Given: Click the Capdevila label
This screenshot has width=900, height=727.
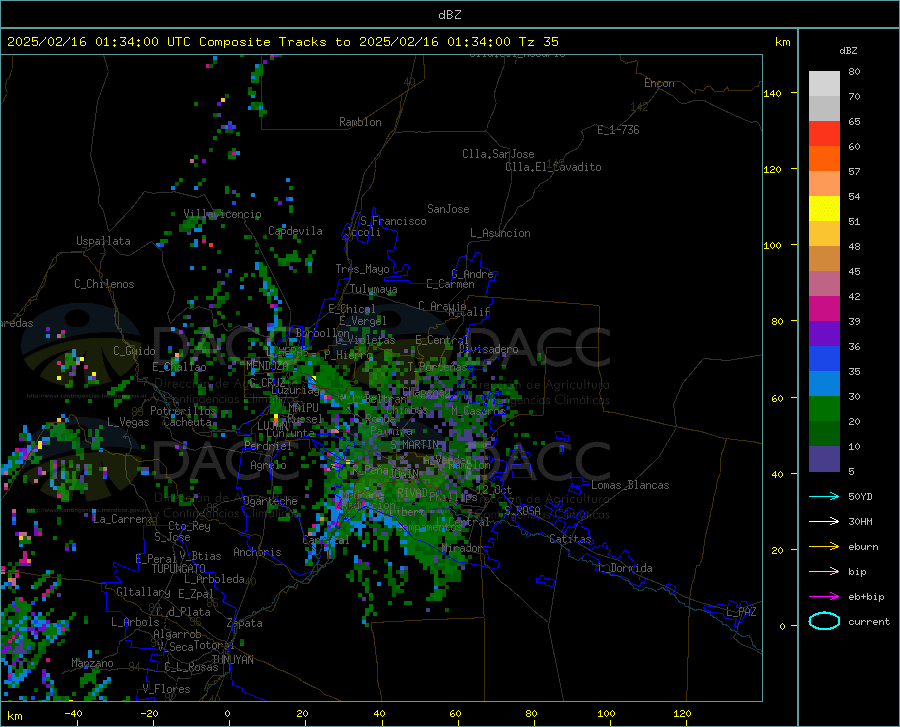Looking at the screenshot, I should point(295,231).
